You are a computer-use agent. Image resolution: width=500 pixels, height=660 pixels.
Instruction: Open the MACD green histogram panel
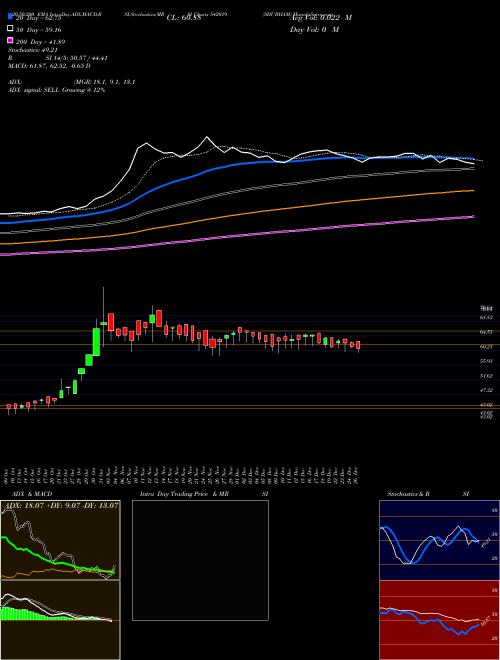[x=60, y=620]
